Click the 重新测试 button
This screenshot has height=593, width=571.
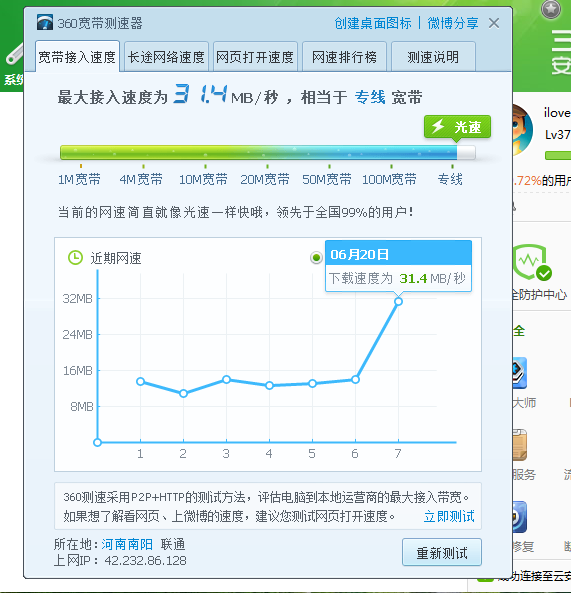point(442,553)
